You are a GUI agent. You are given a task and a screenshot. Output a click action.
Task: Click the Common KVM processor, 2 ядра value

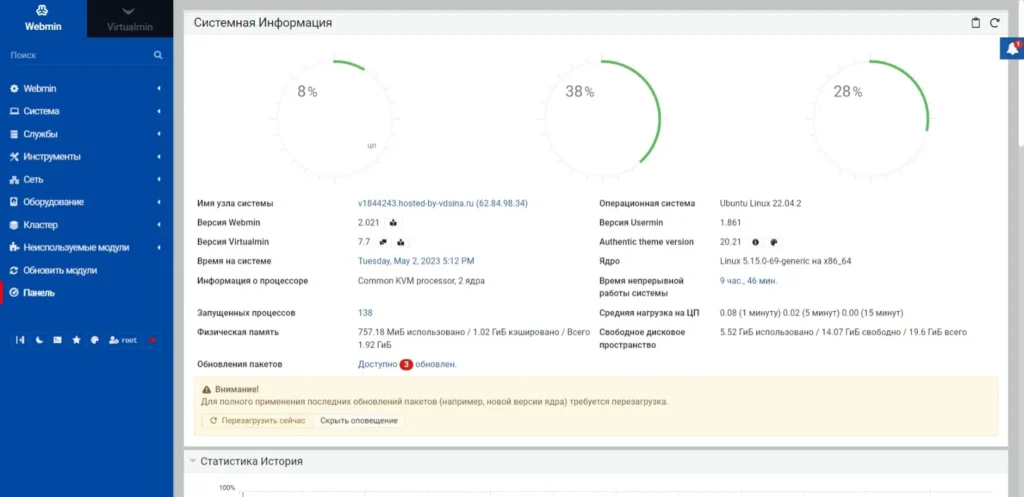[x=421, y=281]
